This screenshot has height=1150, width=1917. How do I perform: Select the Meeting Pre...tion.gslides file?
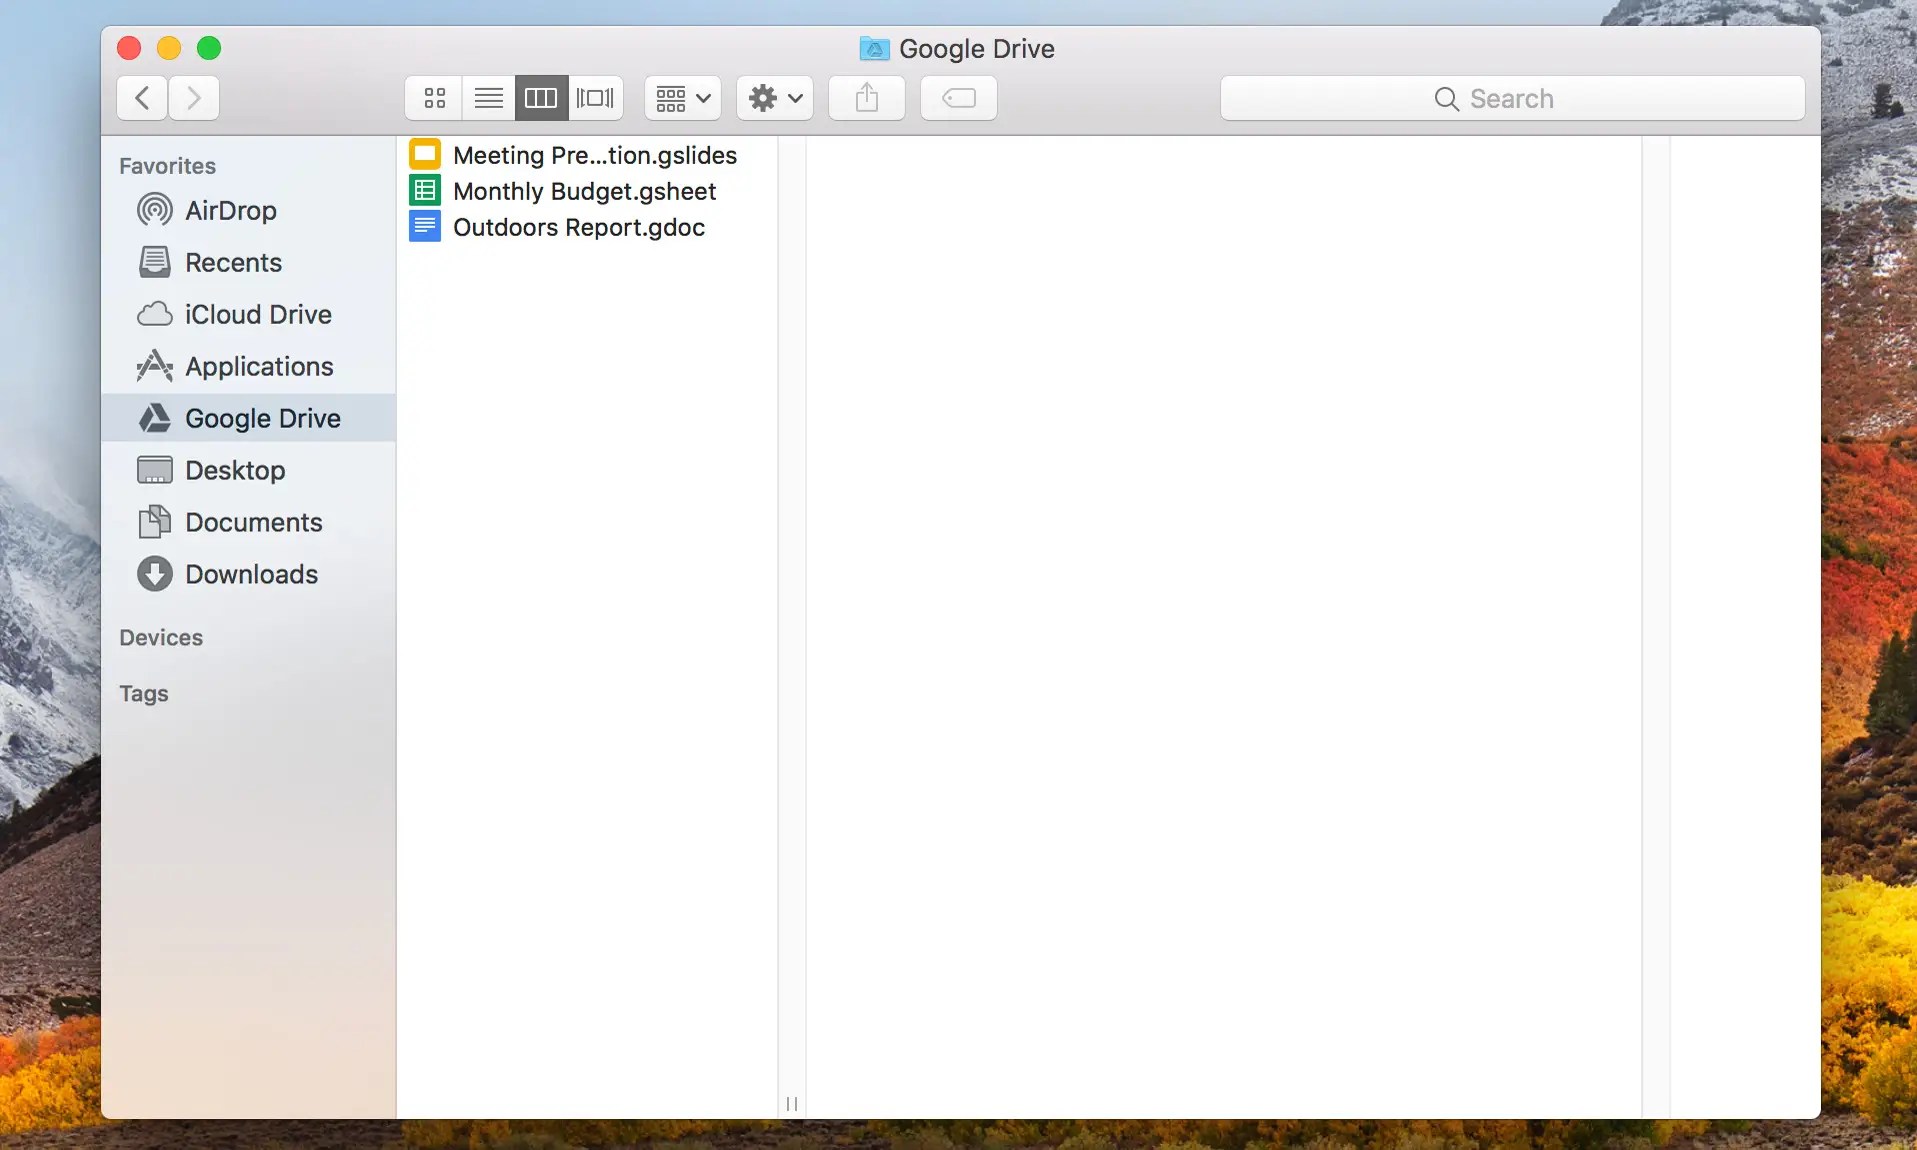[x=587, y=155]
